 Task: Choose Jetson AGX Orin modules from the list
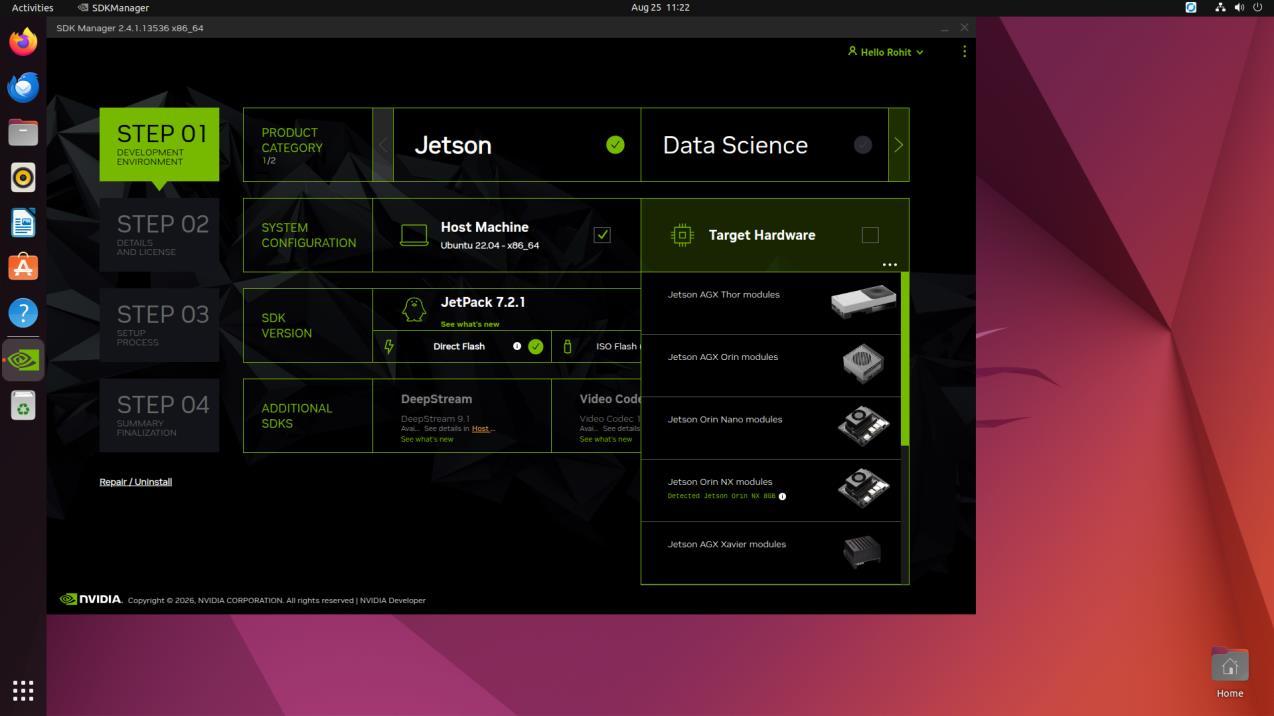point(771,365)
